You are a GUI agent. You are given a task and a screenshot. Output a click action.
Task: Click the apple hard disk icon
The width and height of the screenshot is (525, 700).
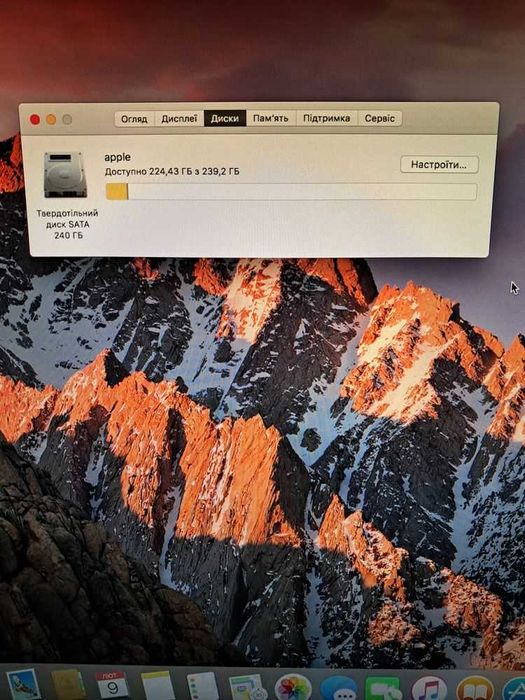65,175
